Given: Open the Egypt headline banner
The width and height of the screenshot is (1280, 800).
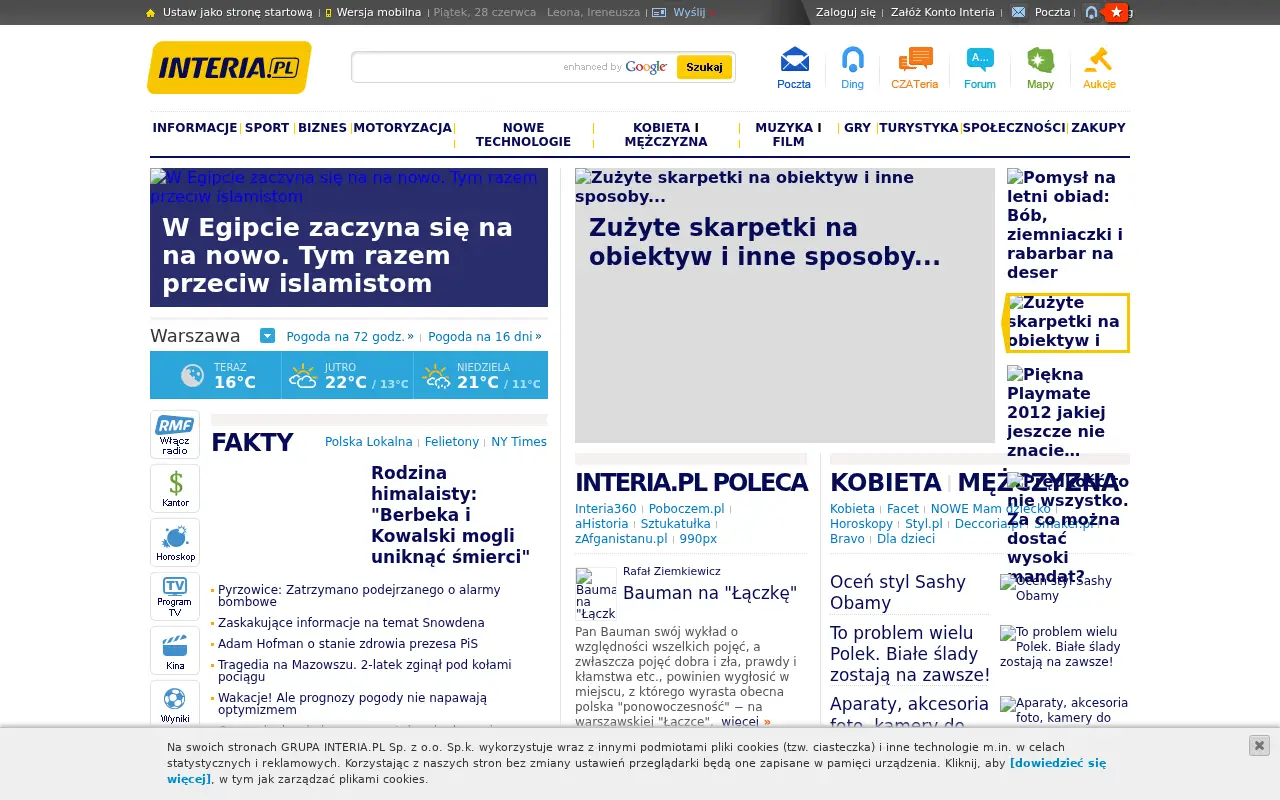Looking at the screenshot, I should (349, 237).
